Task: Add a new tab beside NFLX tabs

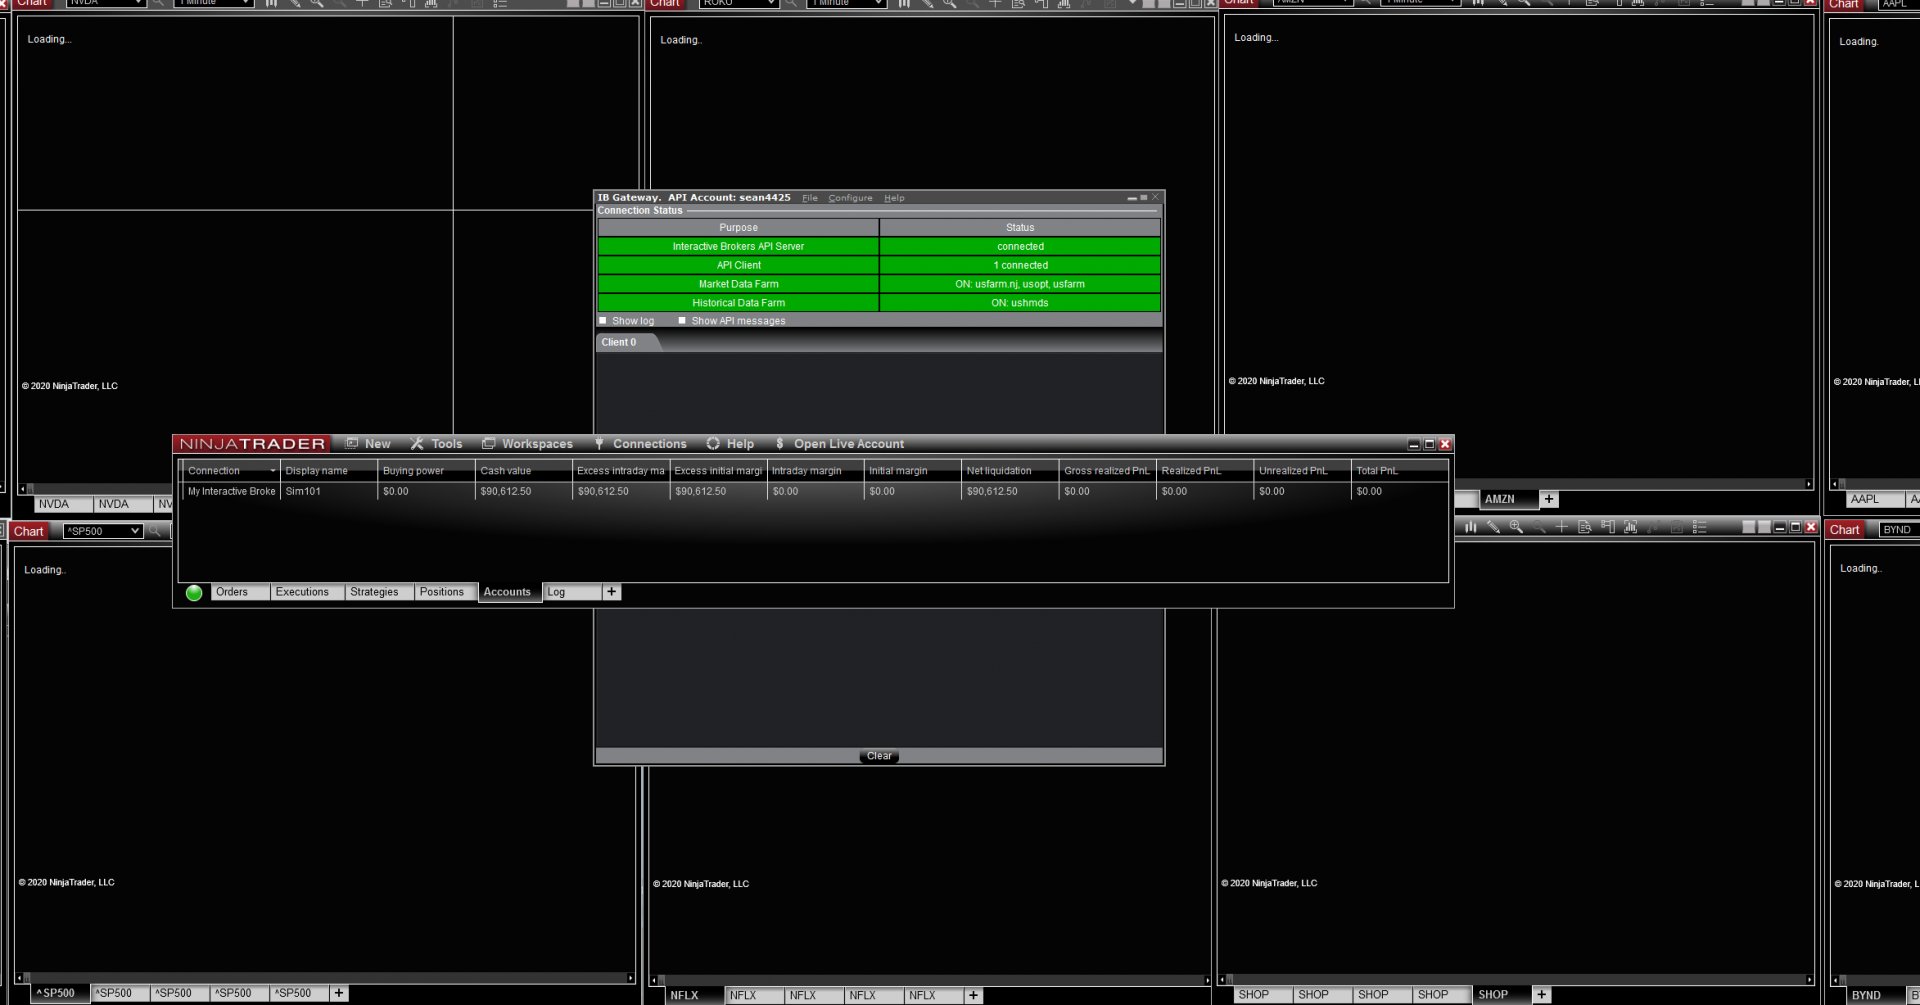Action: [x=974, y=995]
